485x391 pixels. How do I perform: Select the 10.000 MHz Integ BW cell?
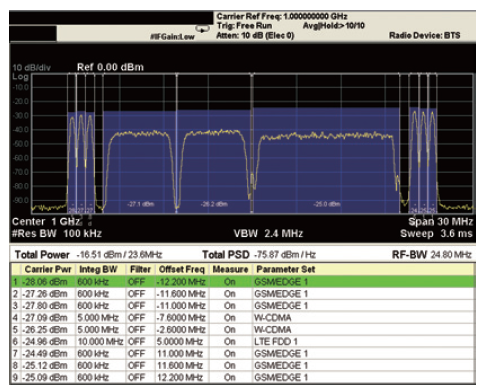tap(101, 342)
